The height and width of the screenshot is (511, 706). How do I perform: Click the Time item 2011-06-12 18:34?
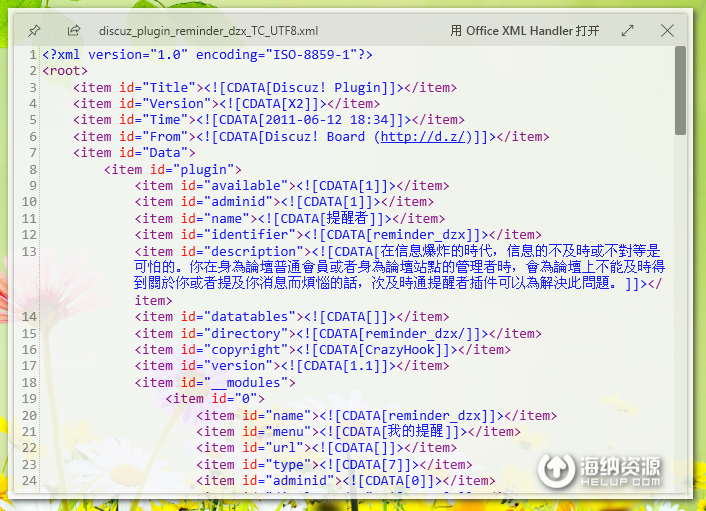[x=269, y=120]
